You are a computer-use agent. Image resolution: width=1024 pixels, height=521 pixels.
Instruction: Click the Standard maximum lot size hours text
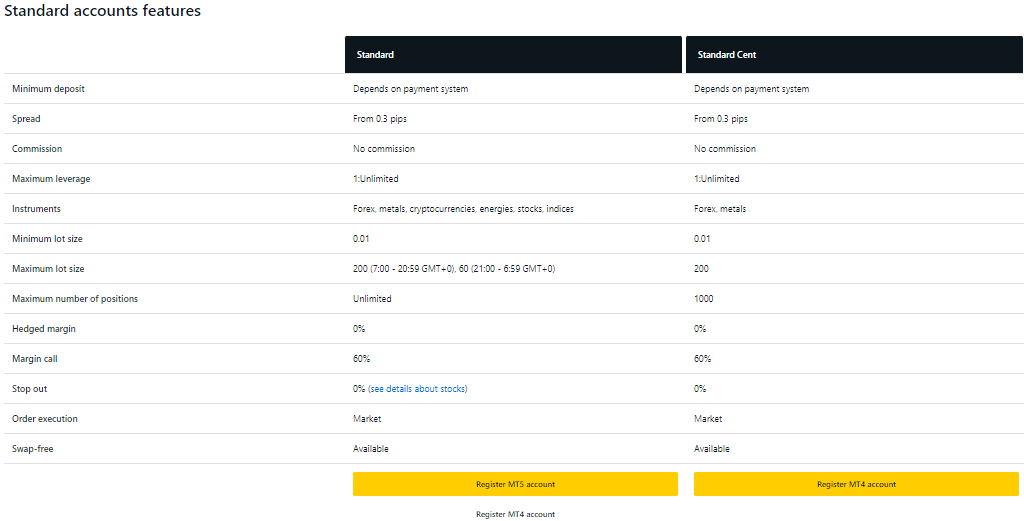[454, 269]
